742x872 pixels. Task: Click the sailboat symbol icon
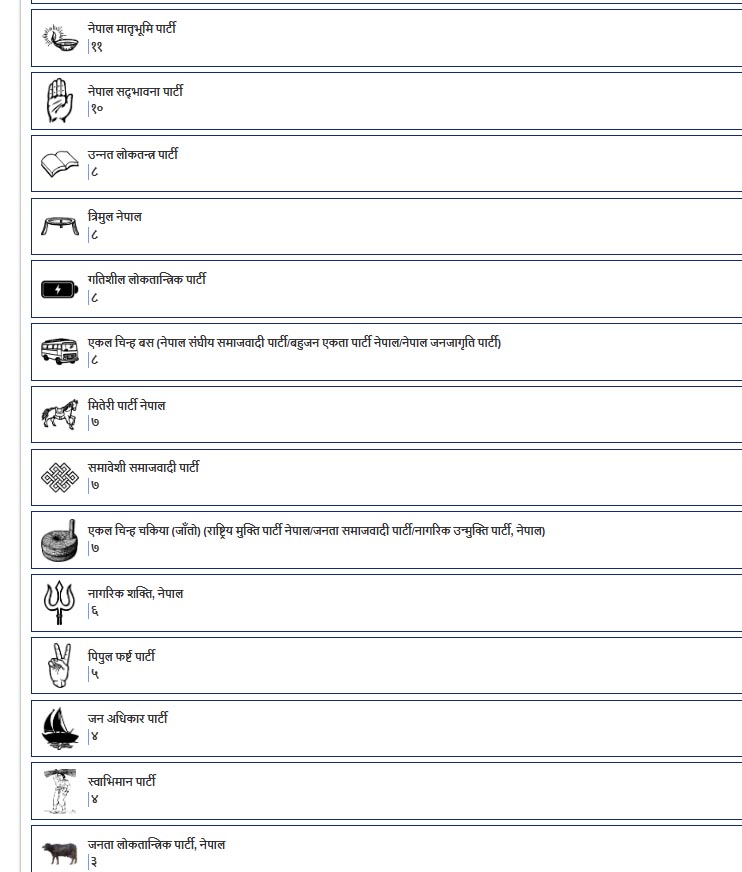point(59,727)
